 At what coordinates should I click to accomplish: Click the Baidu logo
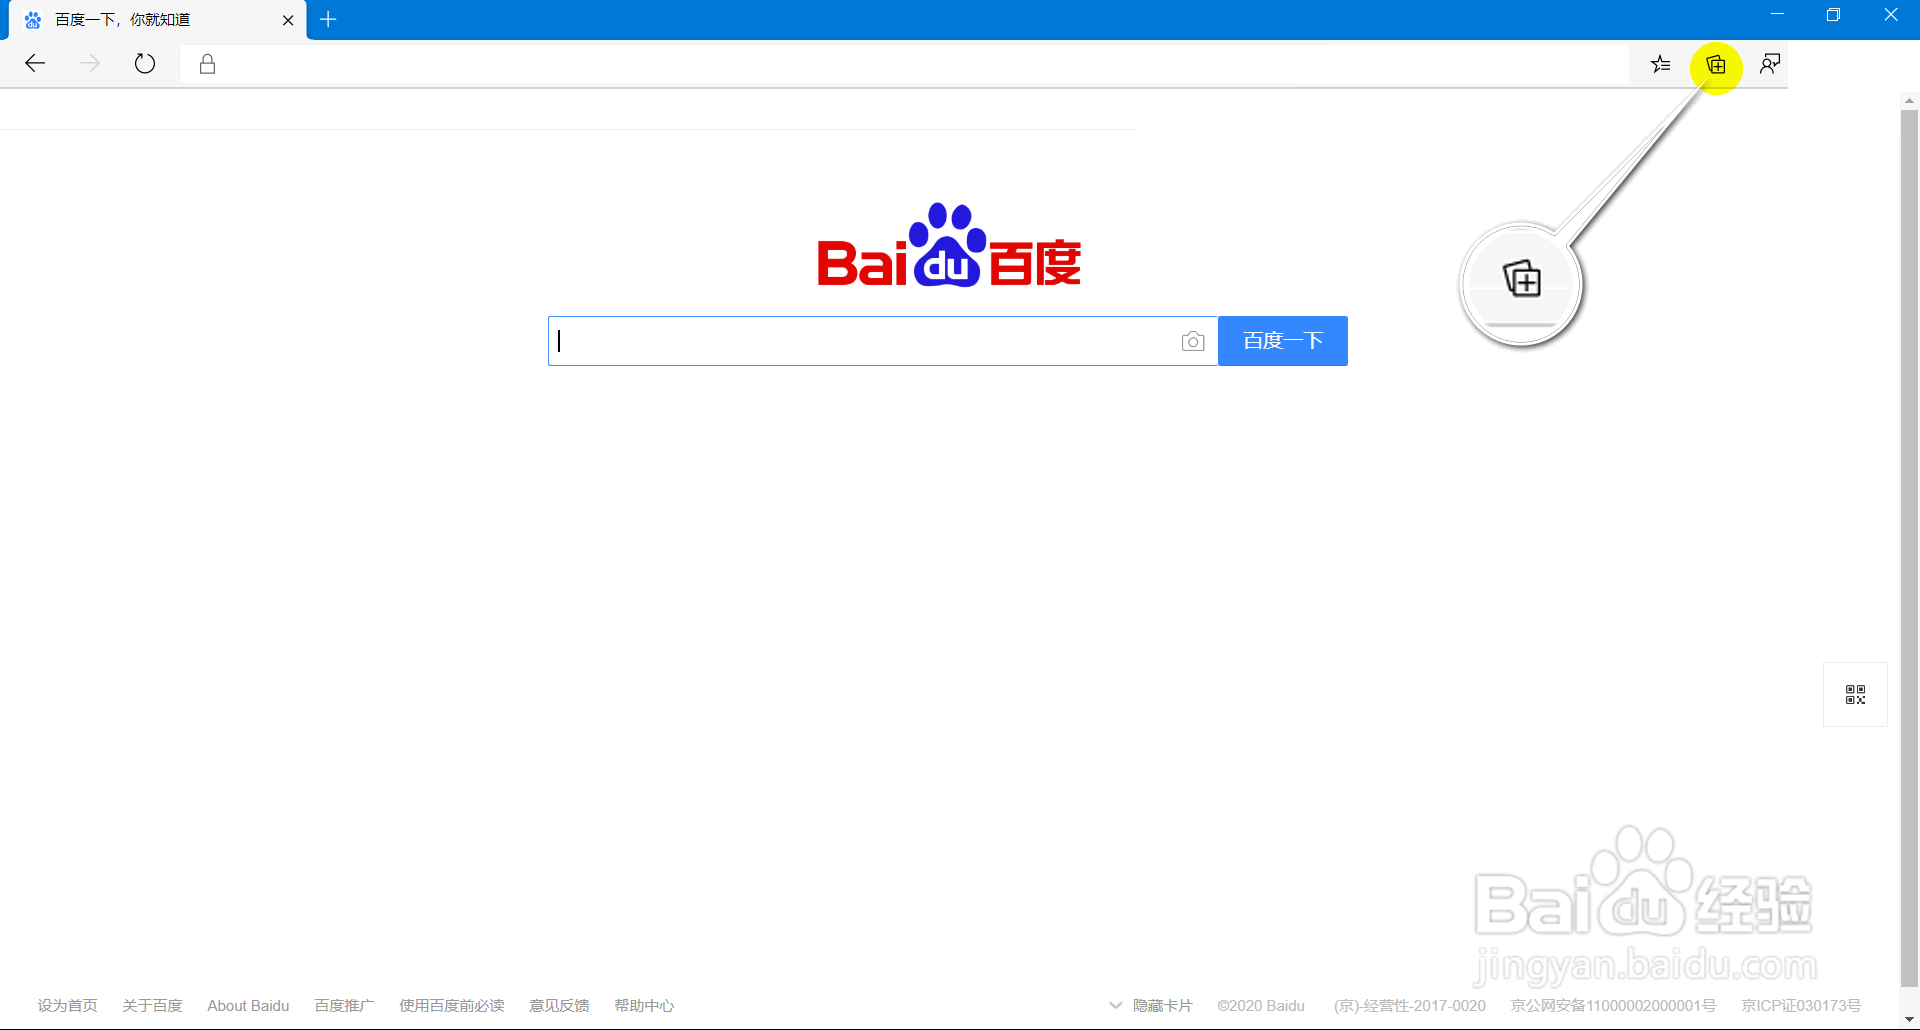949,245
